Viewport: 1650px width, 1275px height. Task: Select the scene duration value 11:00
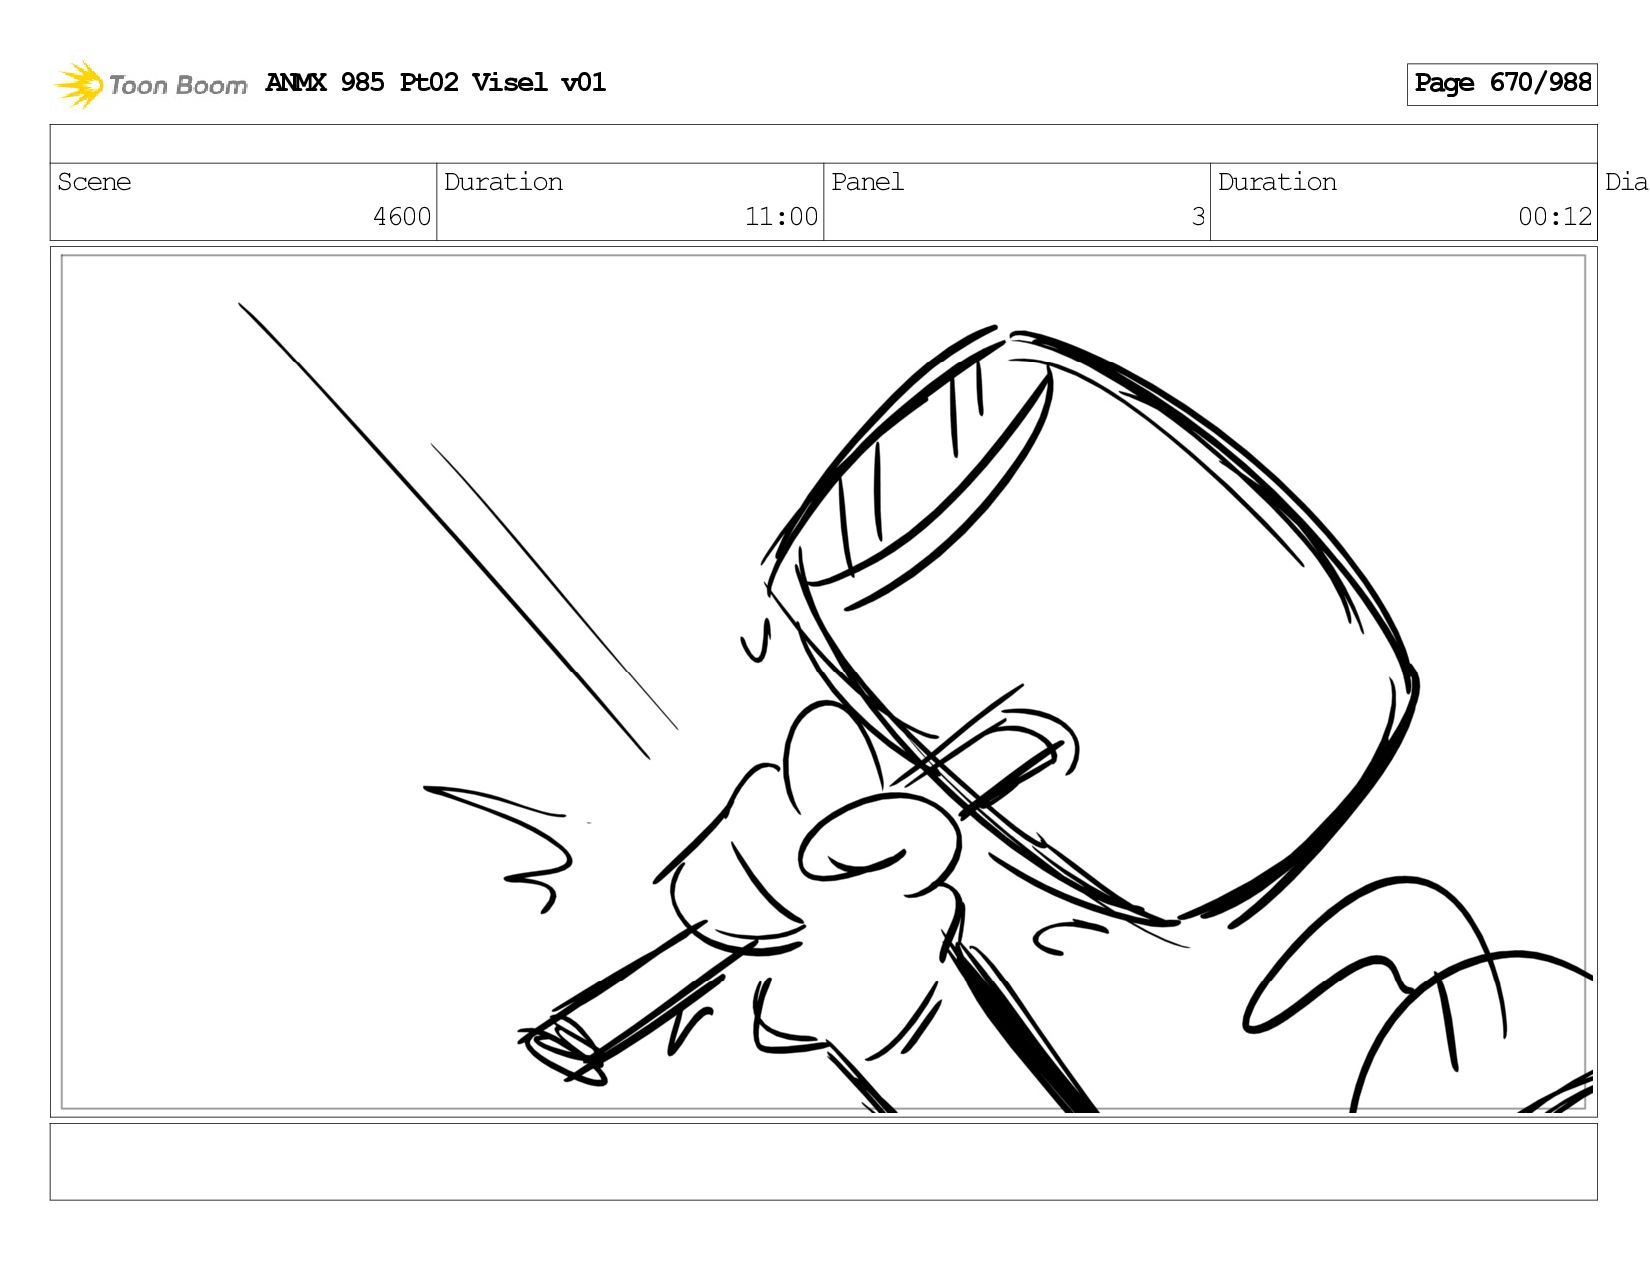click(x=781, y=217)
